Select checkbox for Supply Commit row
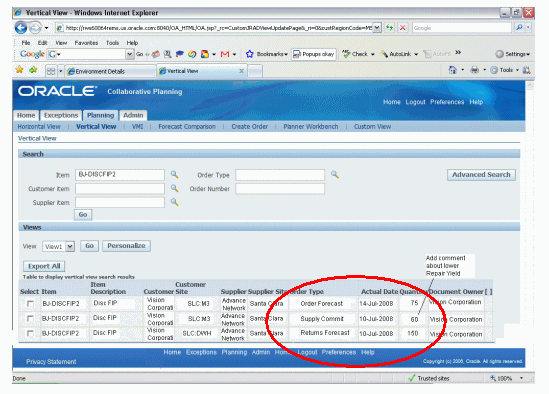549x394 pixels. point(30,318)
